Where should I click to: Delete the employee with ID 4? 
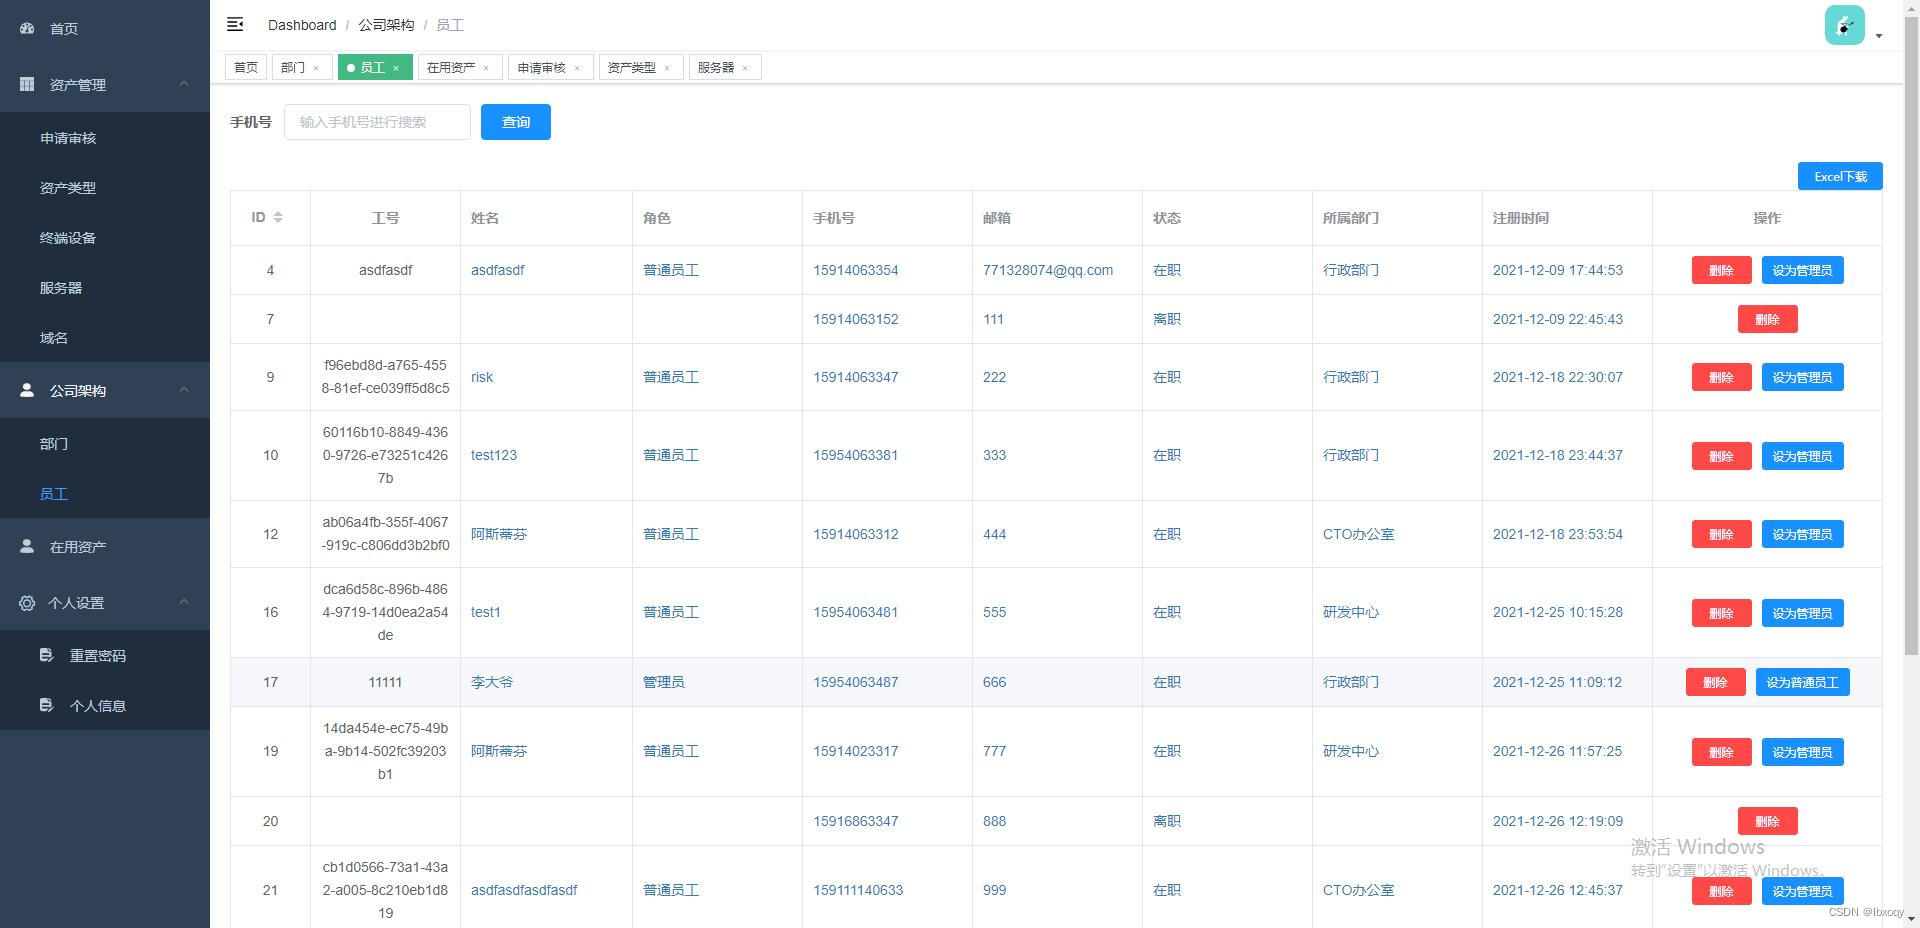click(1721, 270)
